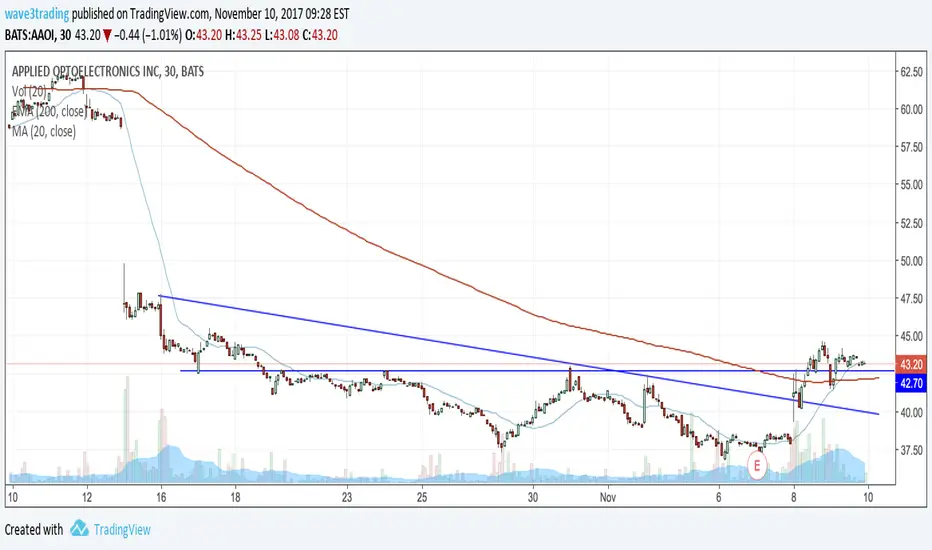
Task: Click the 47.50 price axis label
Action: [912, 298]
